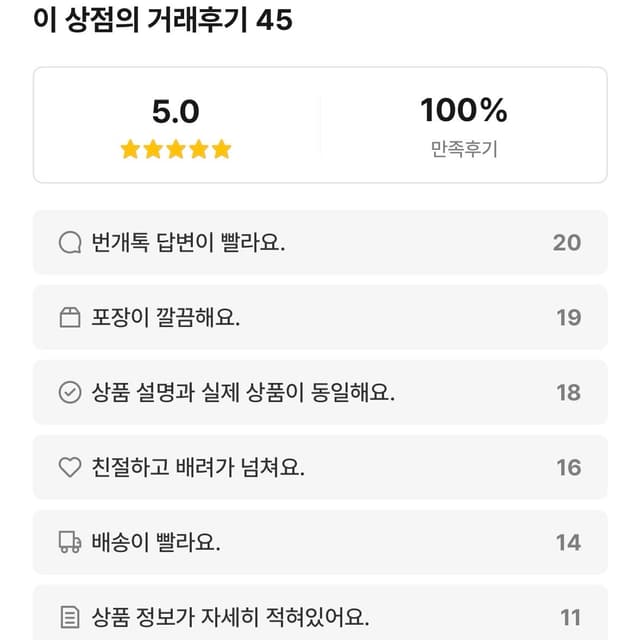Select the '포장이 깔끔해요.' review row
The height and width of the screenshot is (640, 640).
click(x=320, y=317)
